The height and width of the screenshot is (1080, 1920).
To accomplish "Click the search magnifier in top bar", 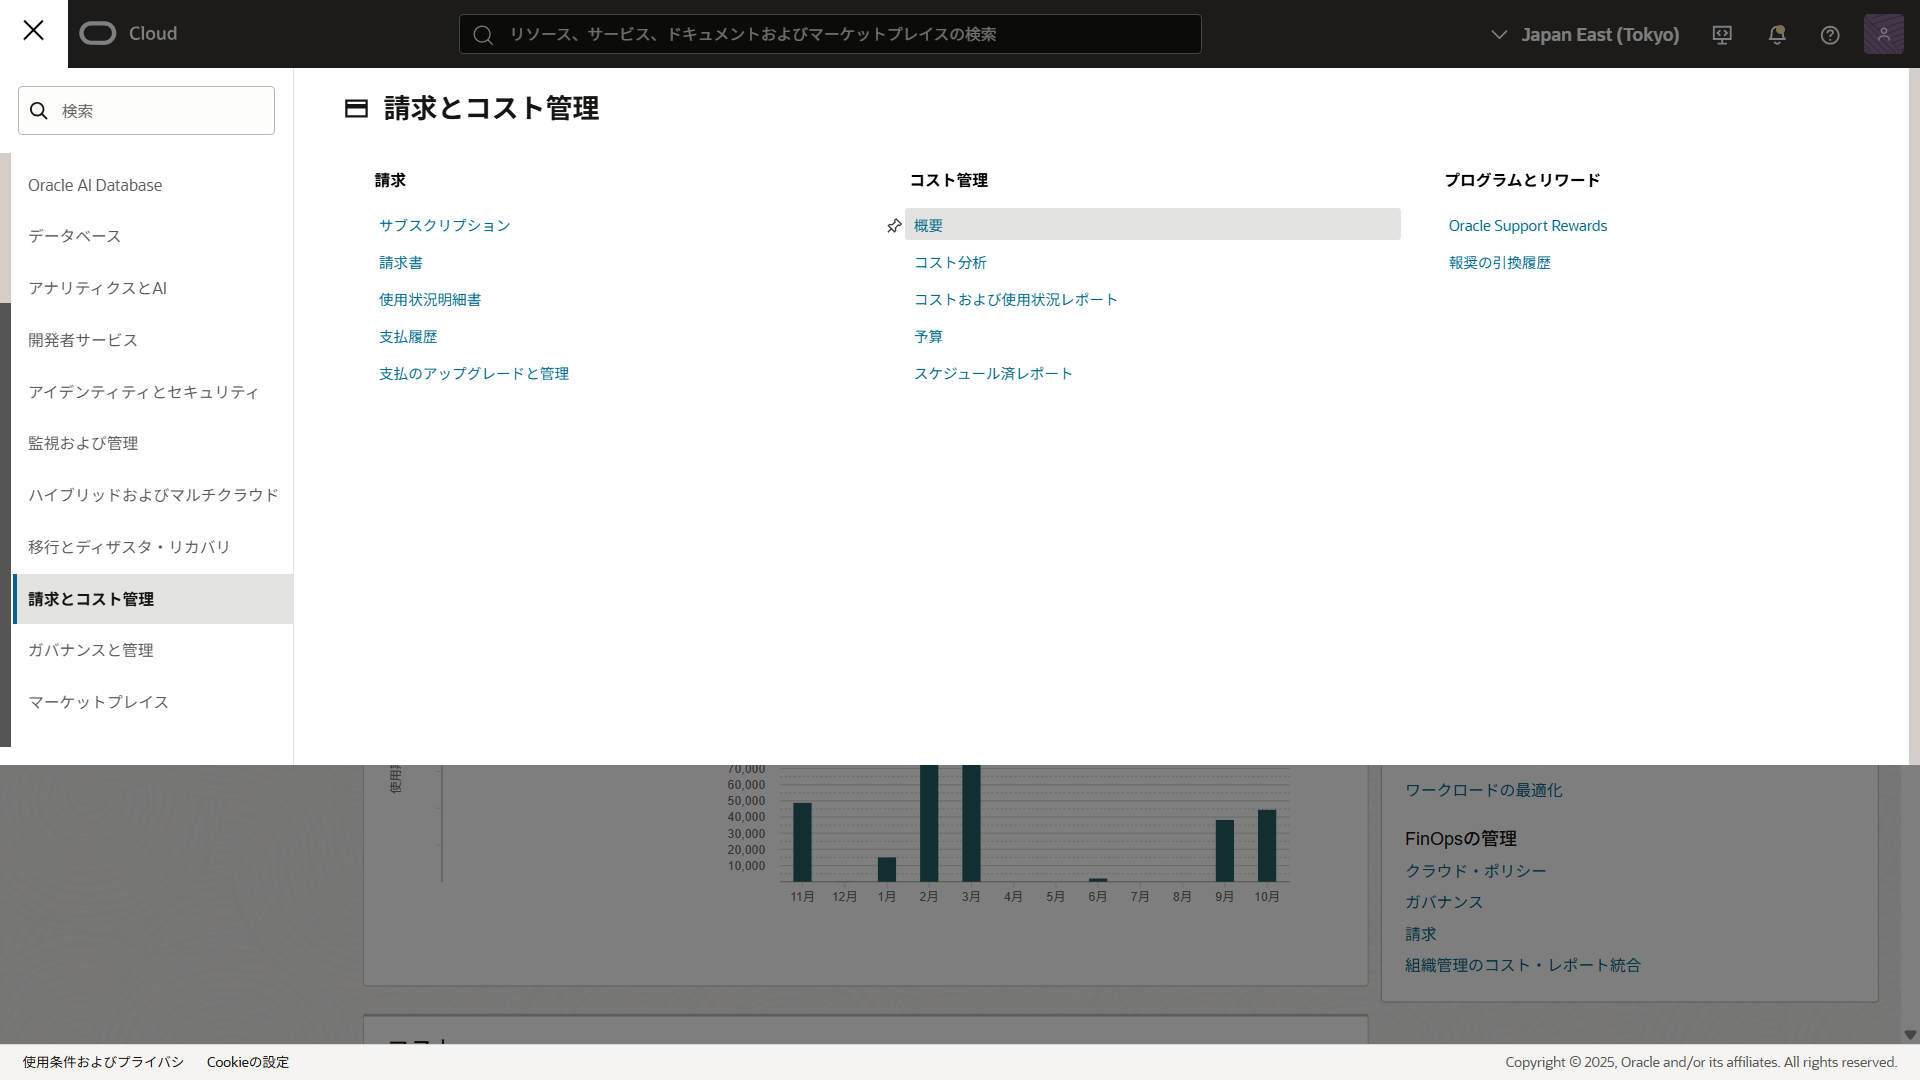I will click(483, 35).
